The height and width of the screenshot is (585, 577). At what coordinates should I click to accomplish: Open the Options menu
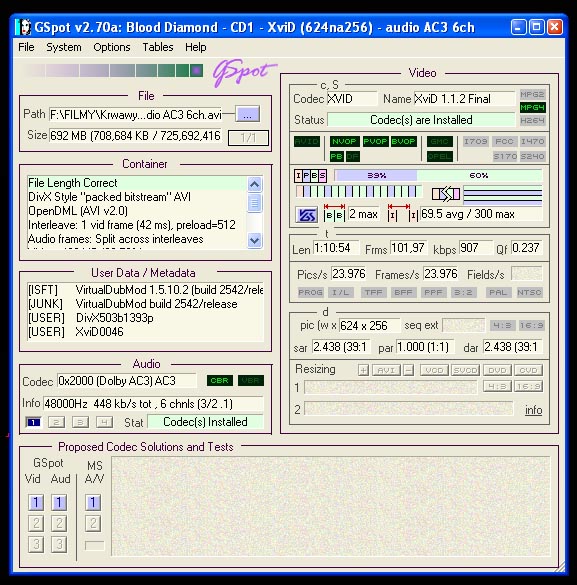(112, 47)
